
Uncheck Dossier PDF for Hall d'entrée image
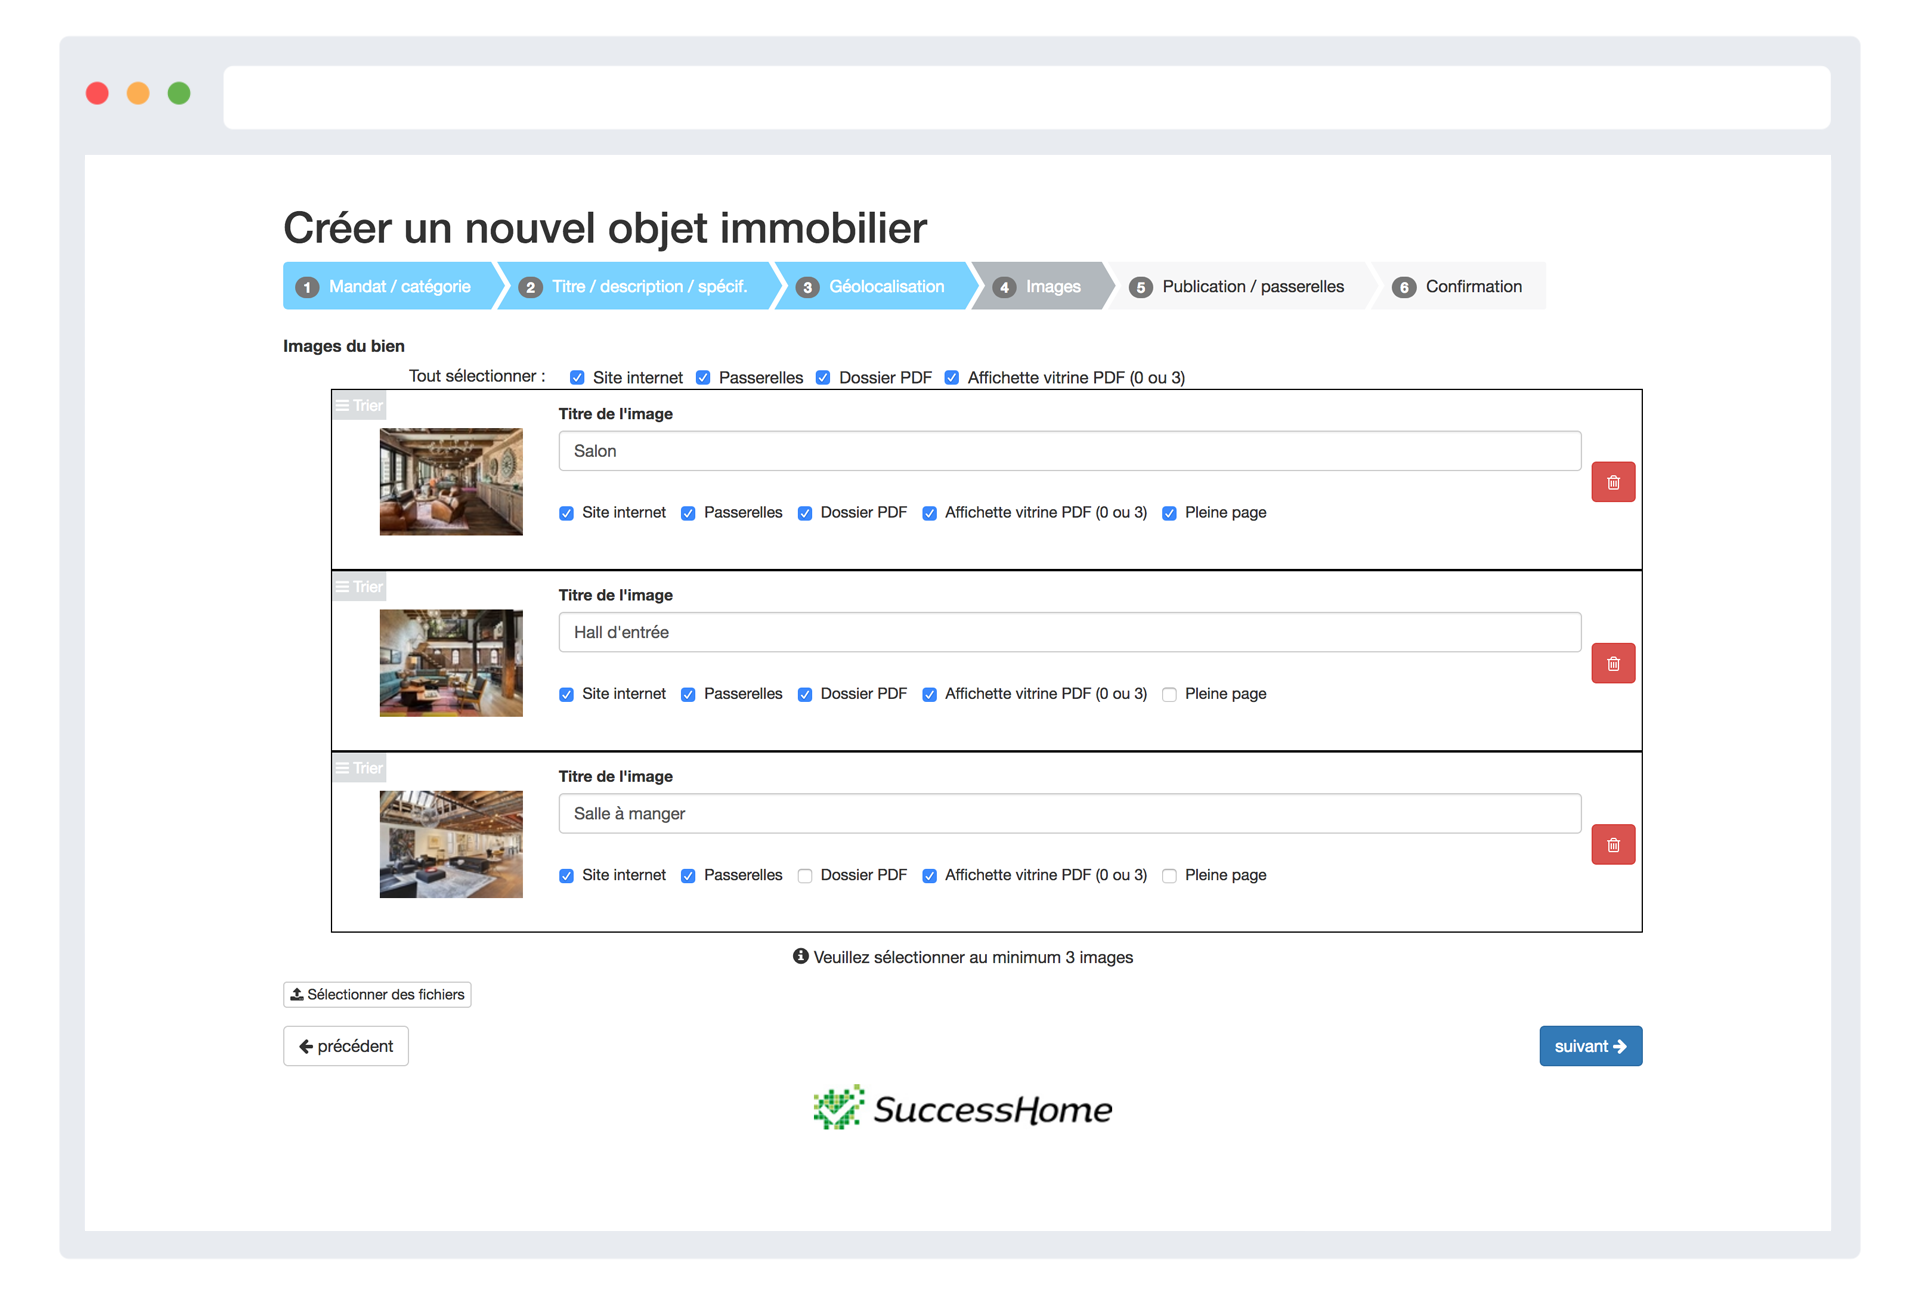pyautogui.click(x=805, y=694)
